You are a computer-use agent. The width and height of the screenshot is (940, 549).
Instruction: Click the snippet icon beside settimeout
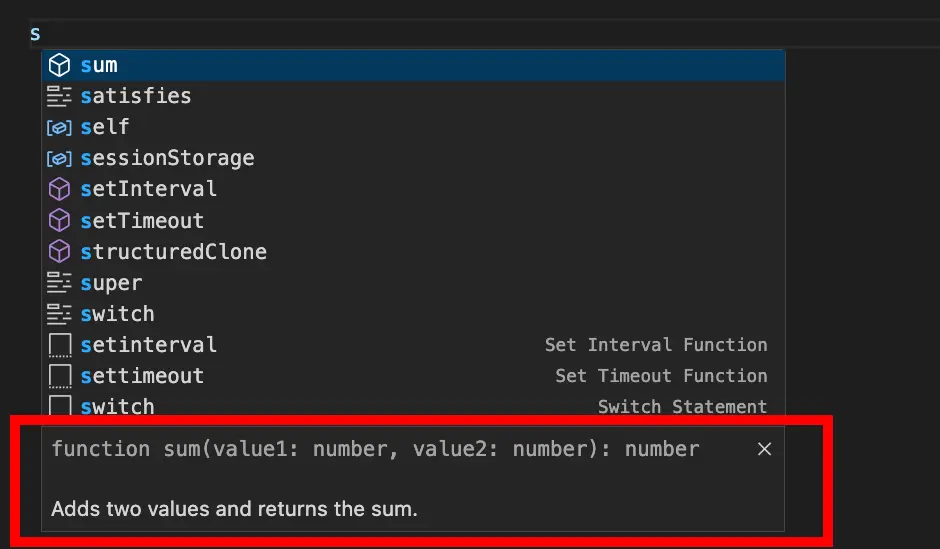pos(59,377)
